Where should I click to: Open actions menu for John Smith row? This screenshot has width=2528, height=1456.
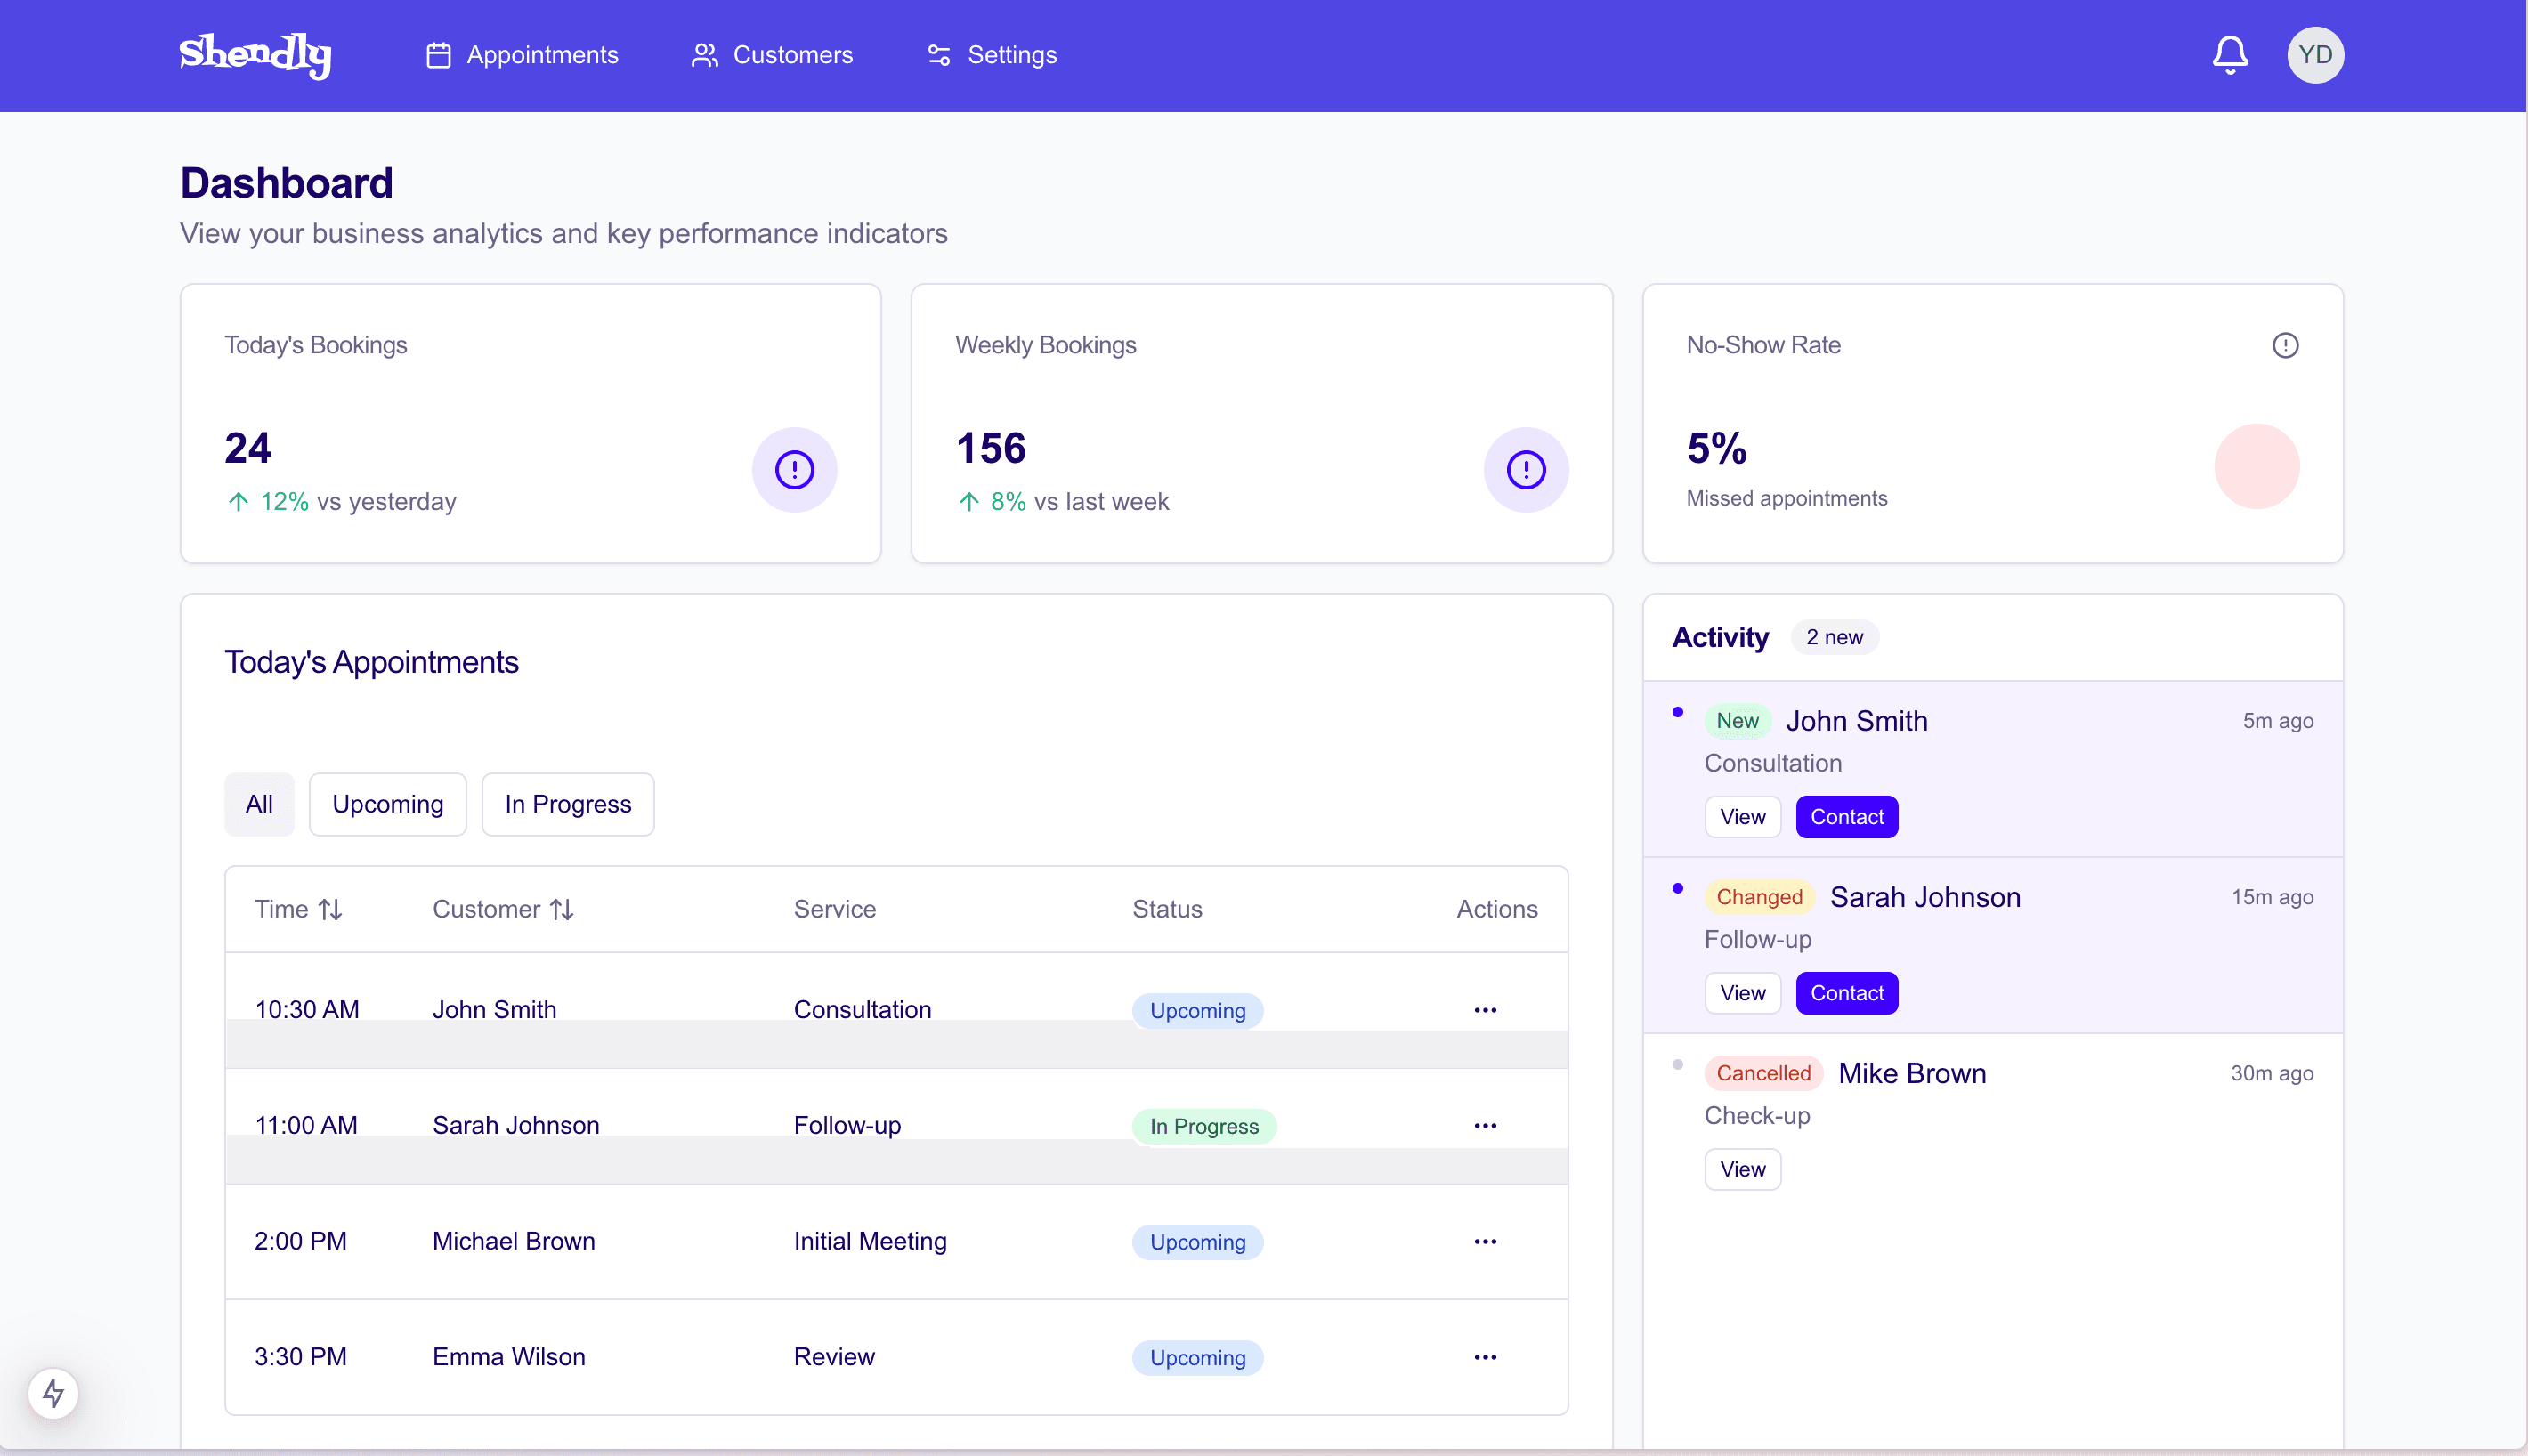[1485, 1010]
